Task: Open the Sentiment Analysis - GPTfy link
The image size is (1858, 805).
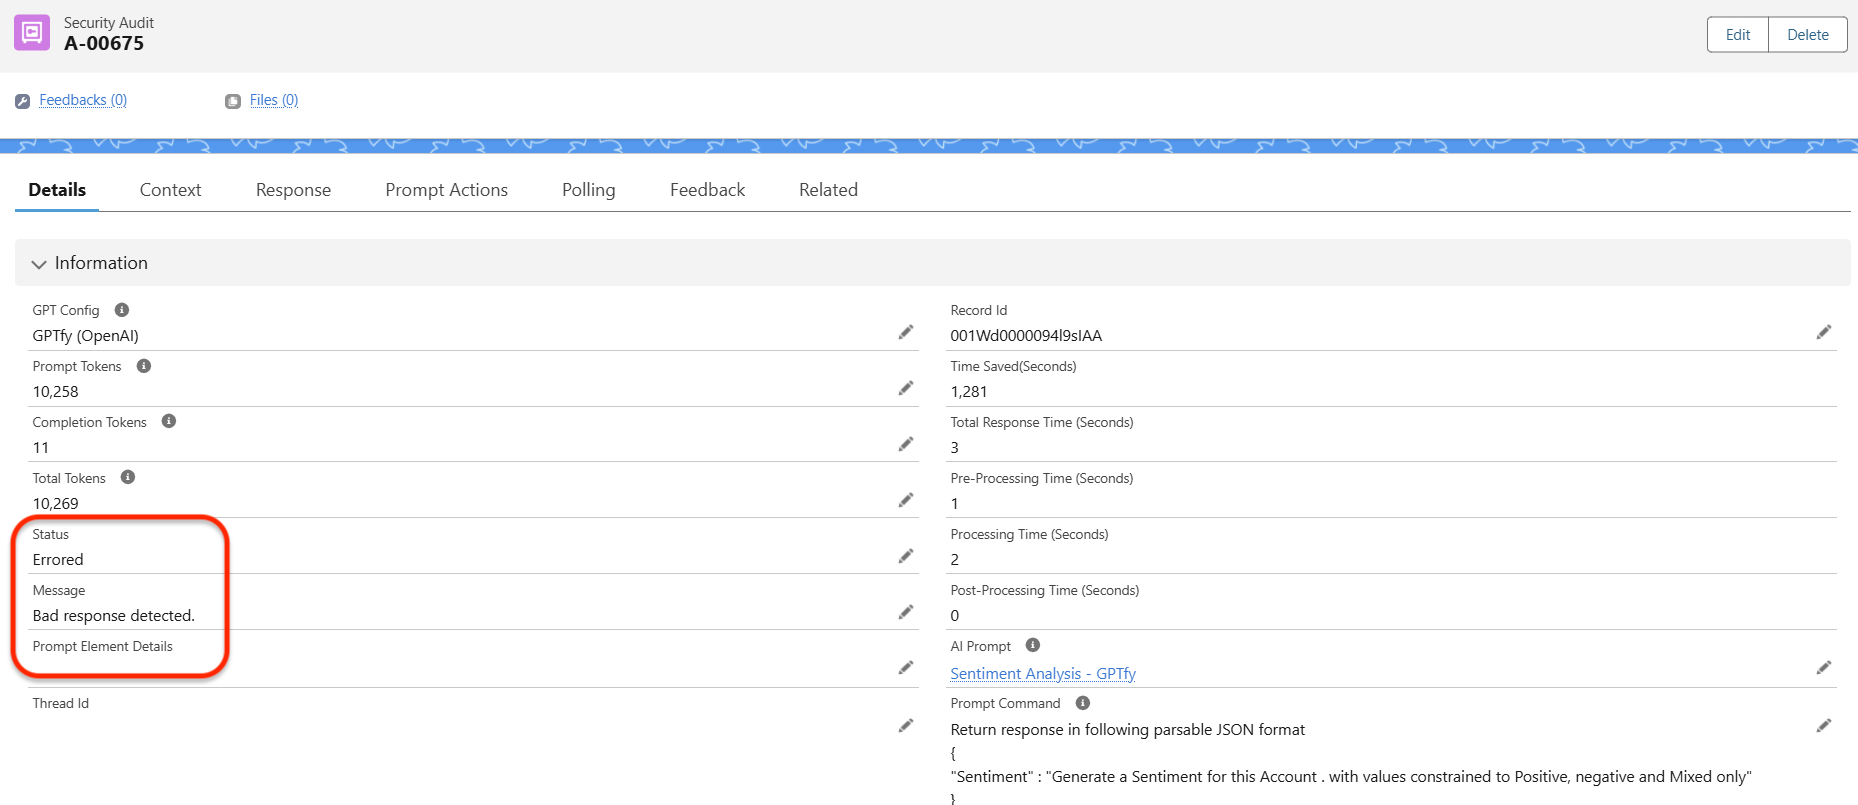Action: pyautogui.click(x=1042, y=674)
